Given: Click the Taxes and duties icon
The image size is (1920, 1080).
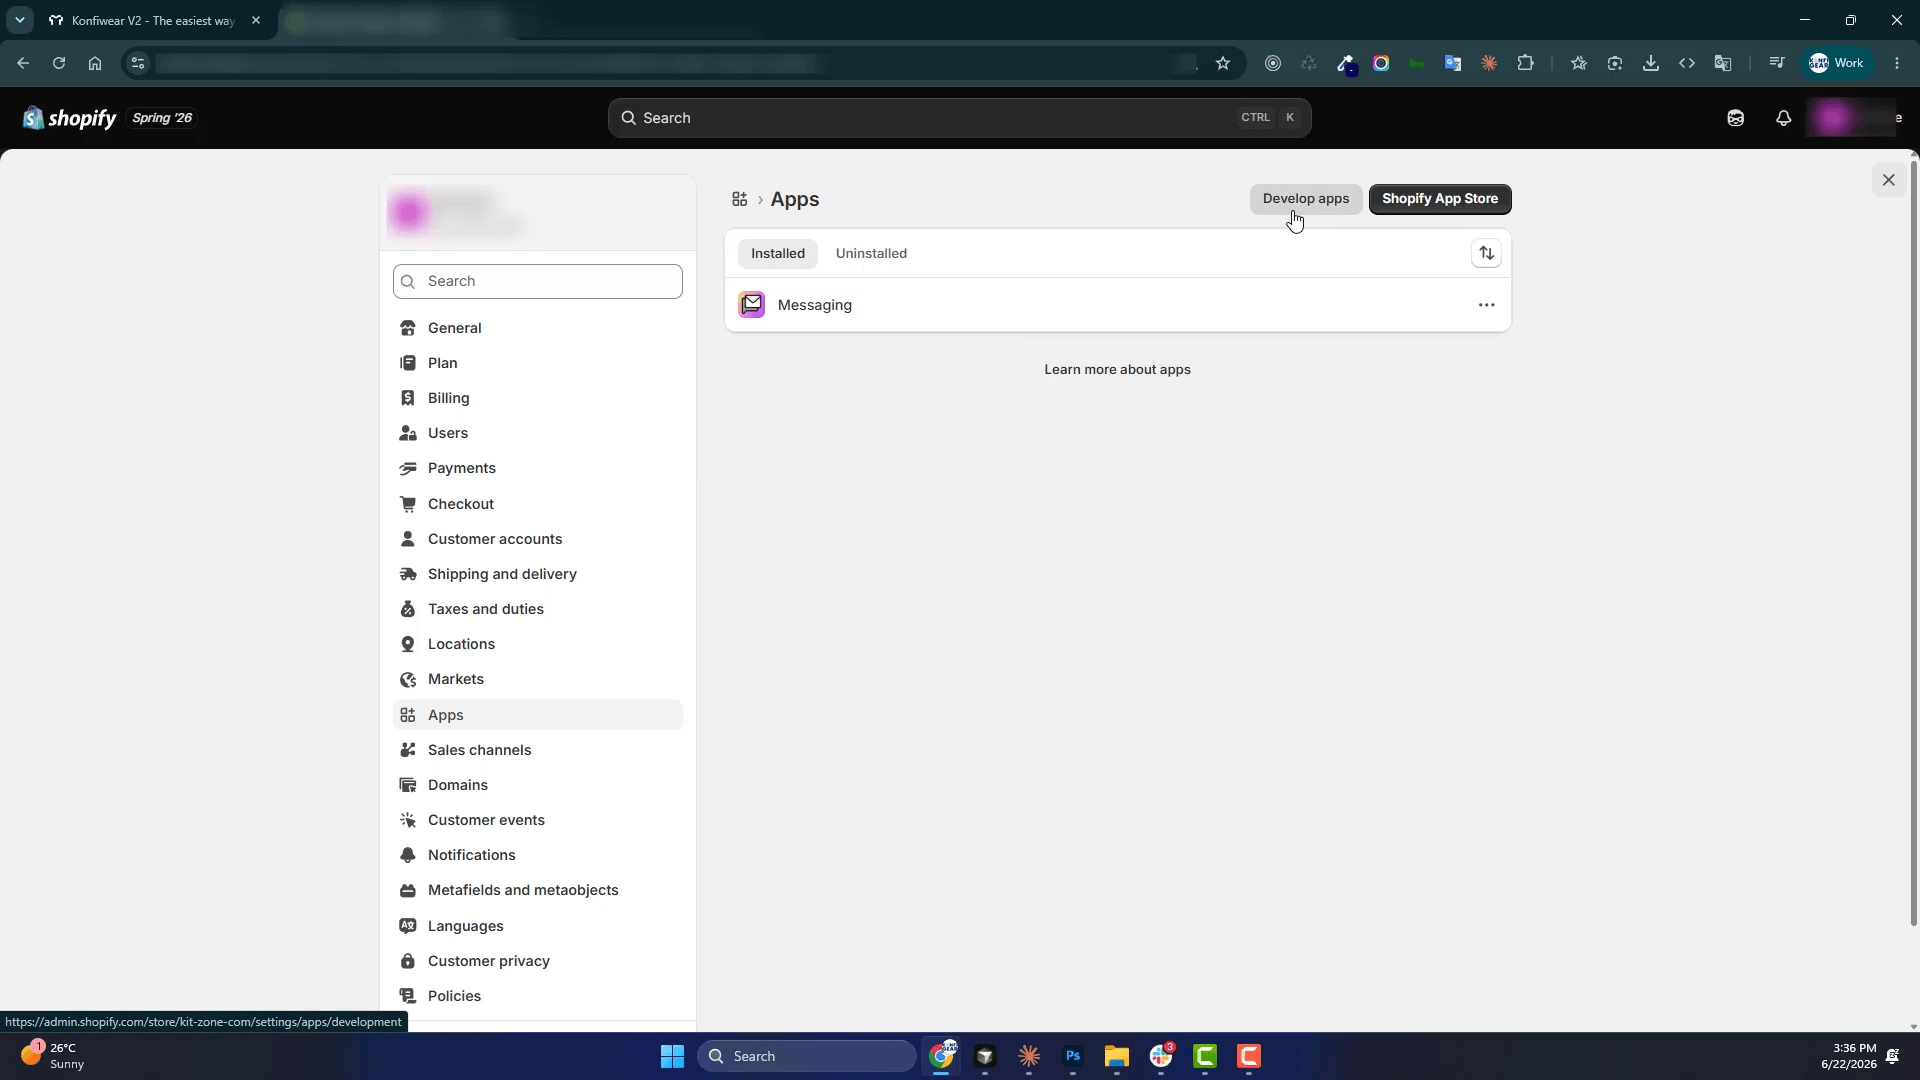Looking at the screenshot, I should coord(408,609).
